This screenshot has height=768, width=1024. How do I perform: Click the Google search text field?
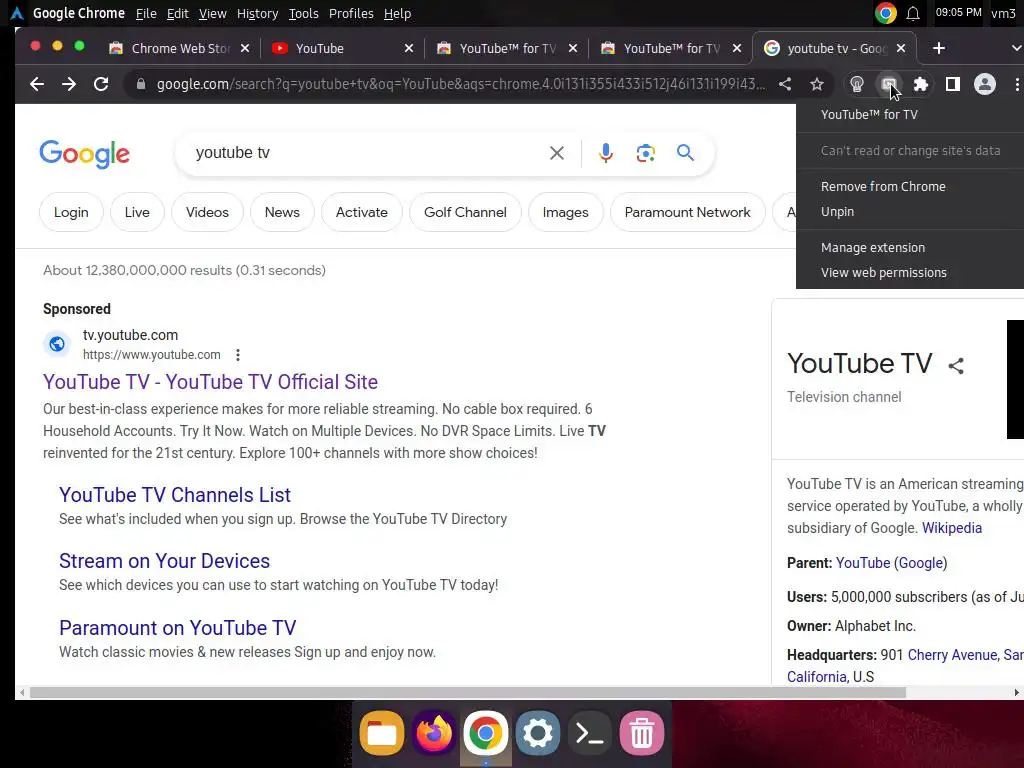point(366,153)
